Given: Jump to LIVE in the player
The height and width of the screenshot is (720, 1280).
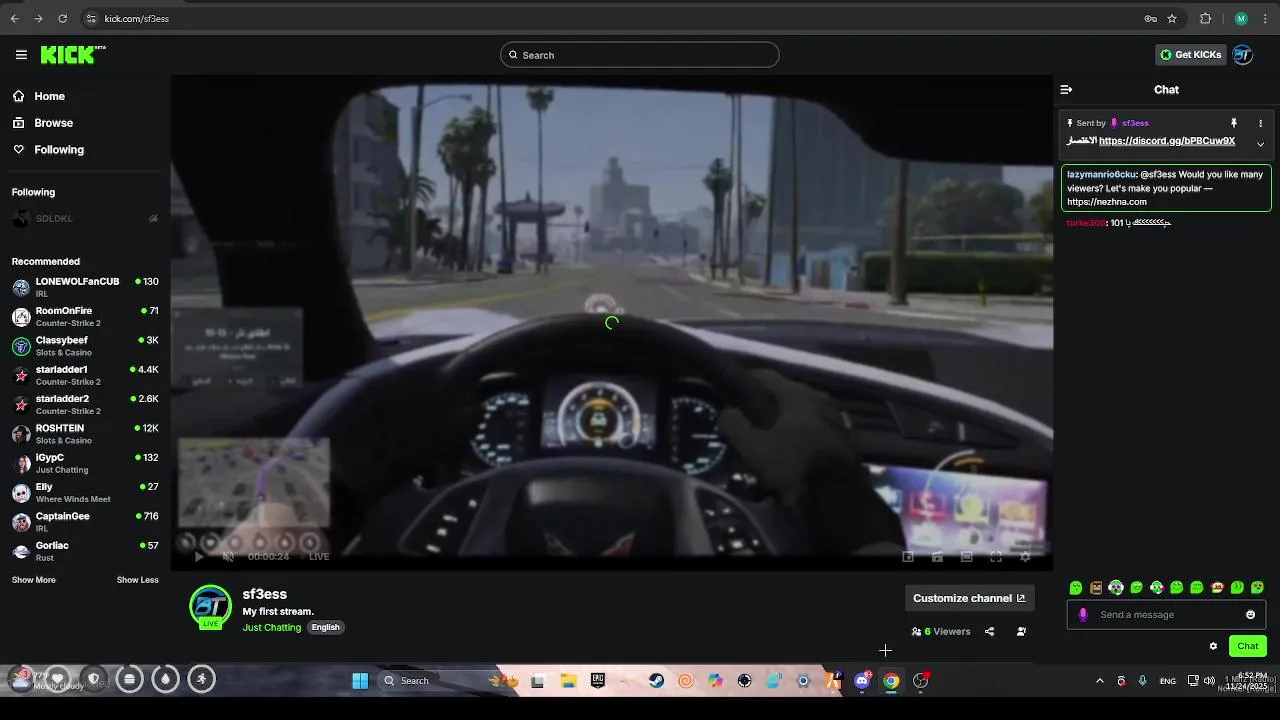Looking at the screenshot, I should pyautogui.click(x=319, y=557).
